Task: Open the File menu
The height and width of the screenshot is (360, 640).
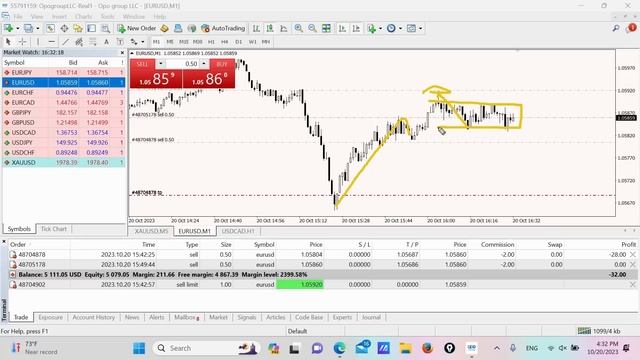Action: click(x=18, y=17)
